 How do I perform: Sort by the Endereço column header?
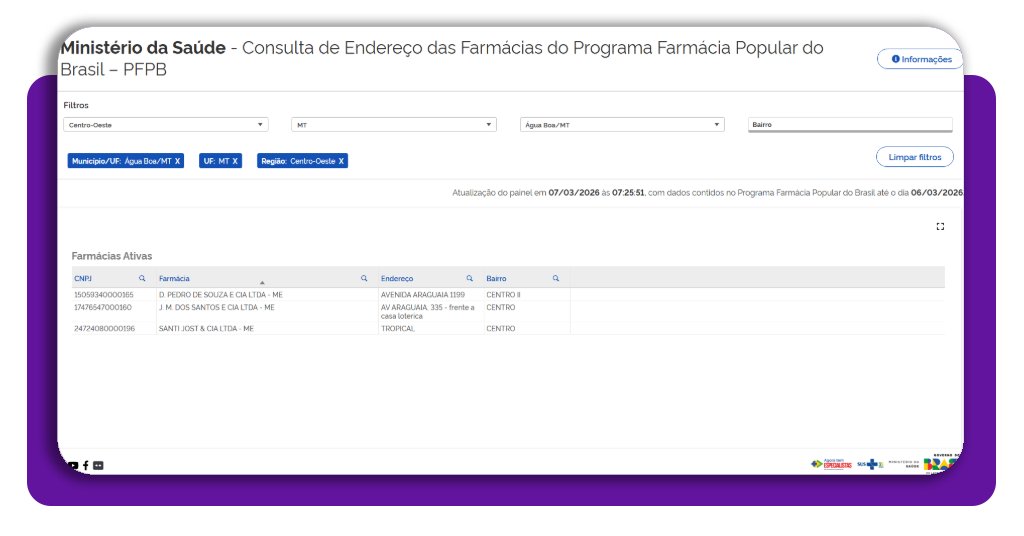397,279
